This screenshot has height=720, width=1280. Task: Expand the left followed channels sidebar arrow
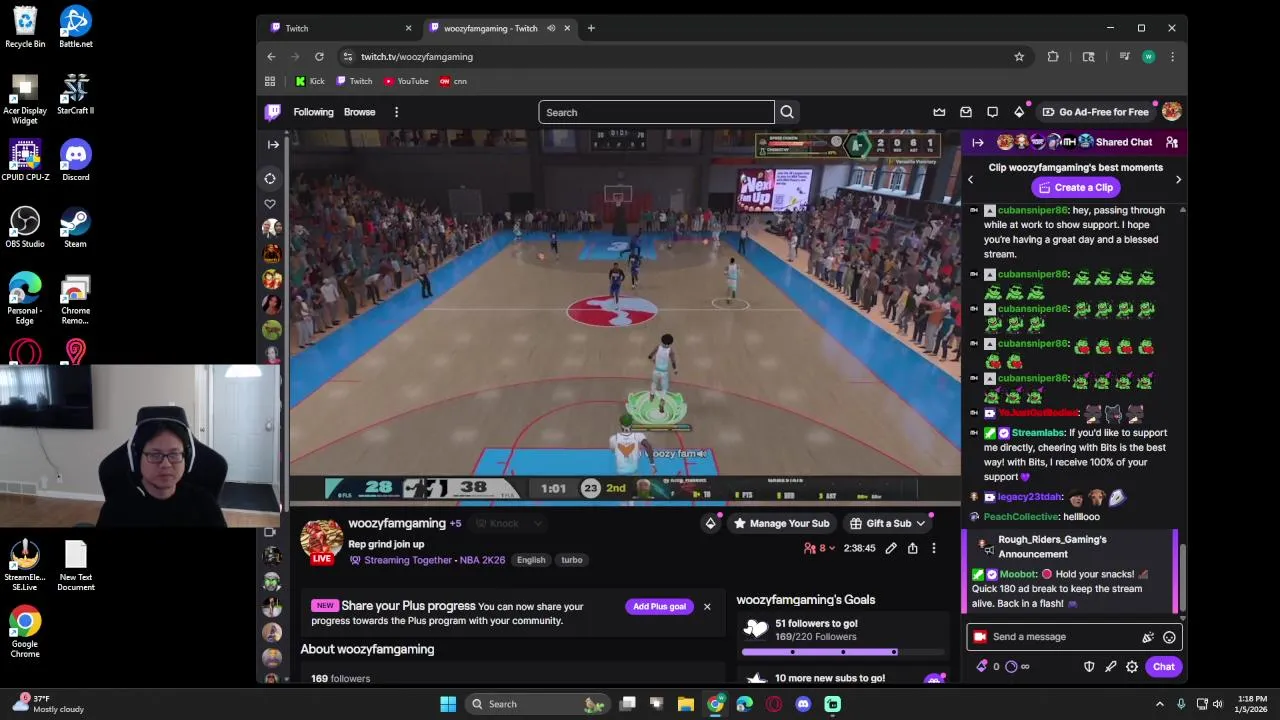point(273,144)
